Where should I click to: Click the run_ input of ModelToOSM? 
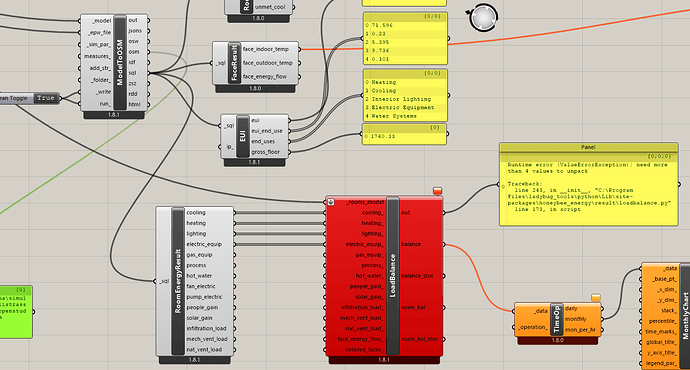(x=105, y=104)
